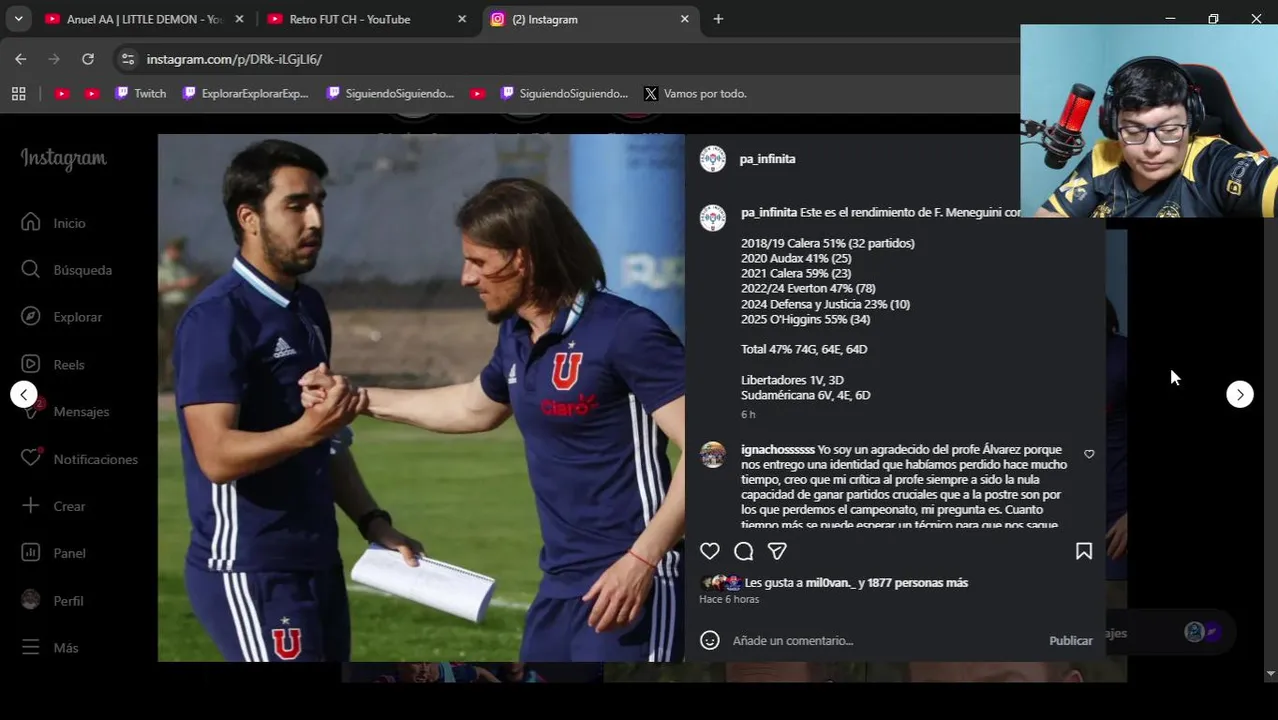
Task: View the 1877 personas más likes list
Action: pos(917,582)
